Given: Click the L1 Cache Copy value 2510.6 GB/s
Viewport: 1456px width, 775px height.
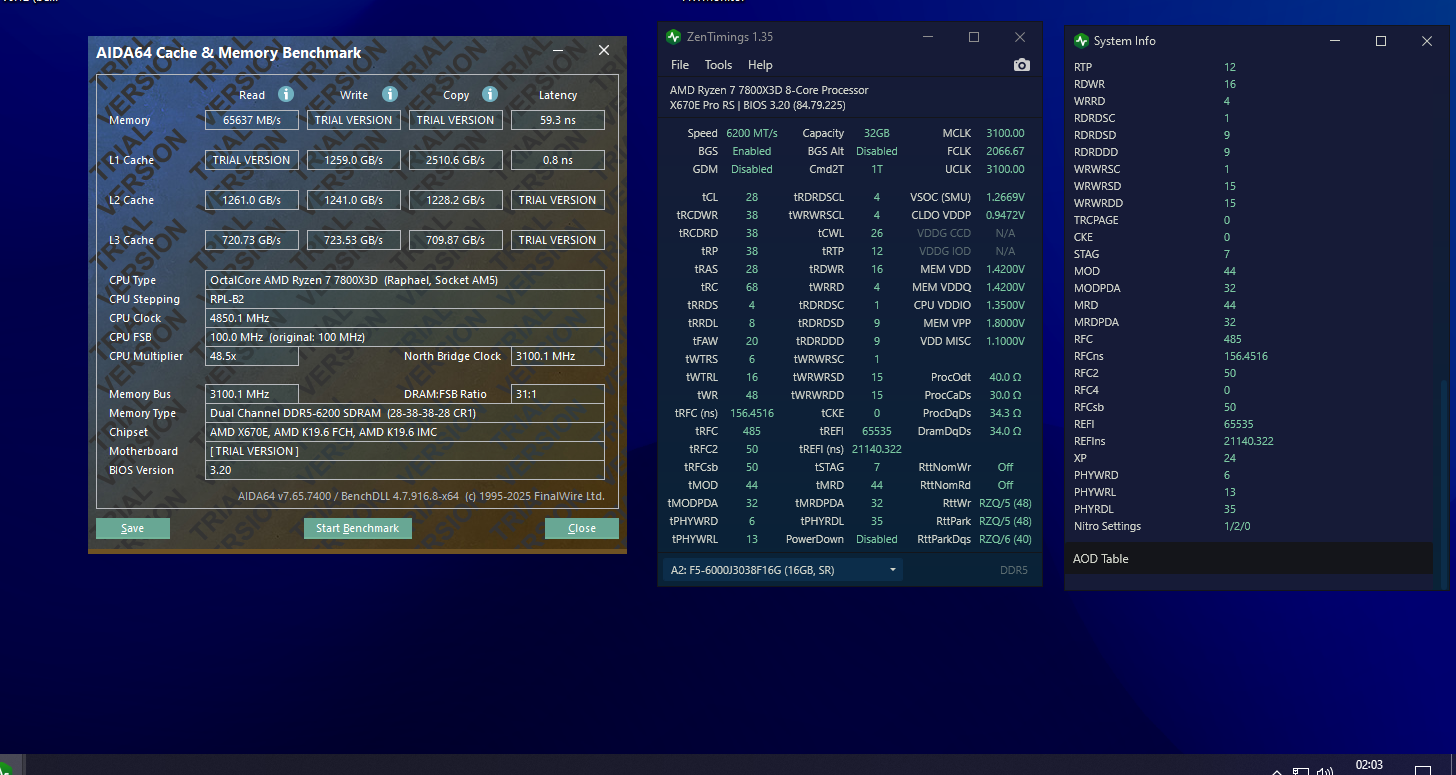Looking at the screenshot, I should 456,160.
